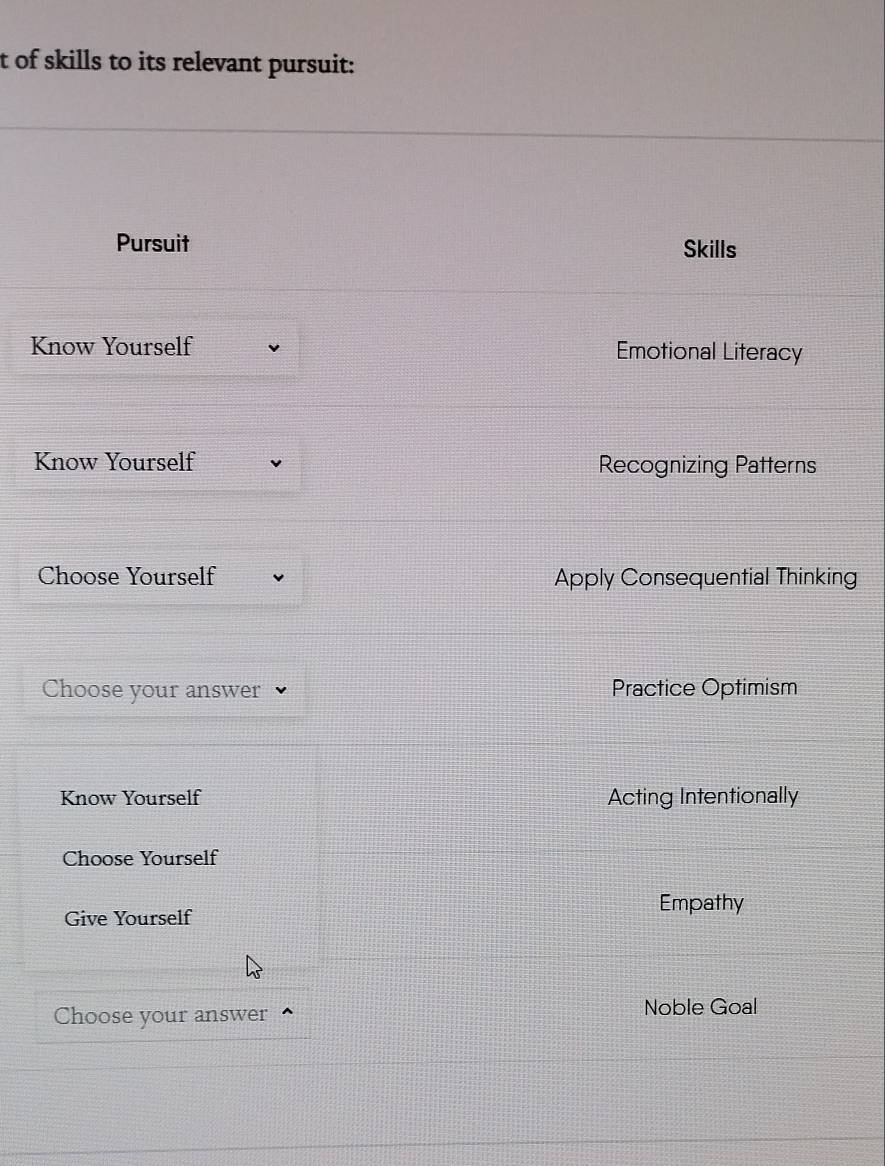Collapse the open dropdown using its up caret

(x=288, y=1012)
